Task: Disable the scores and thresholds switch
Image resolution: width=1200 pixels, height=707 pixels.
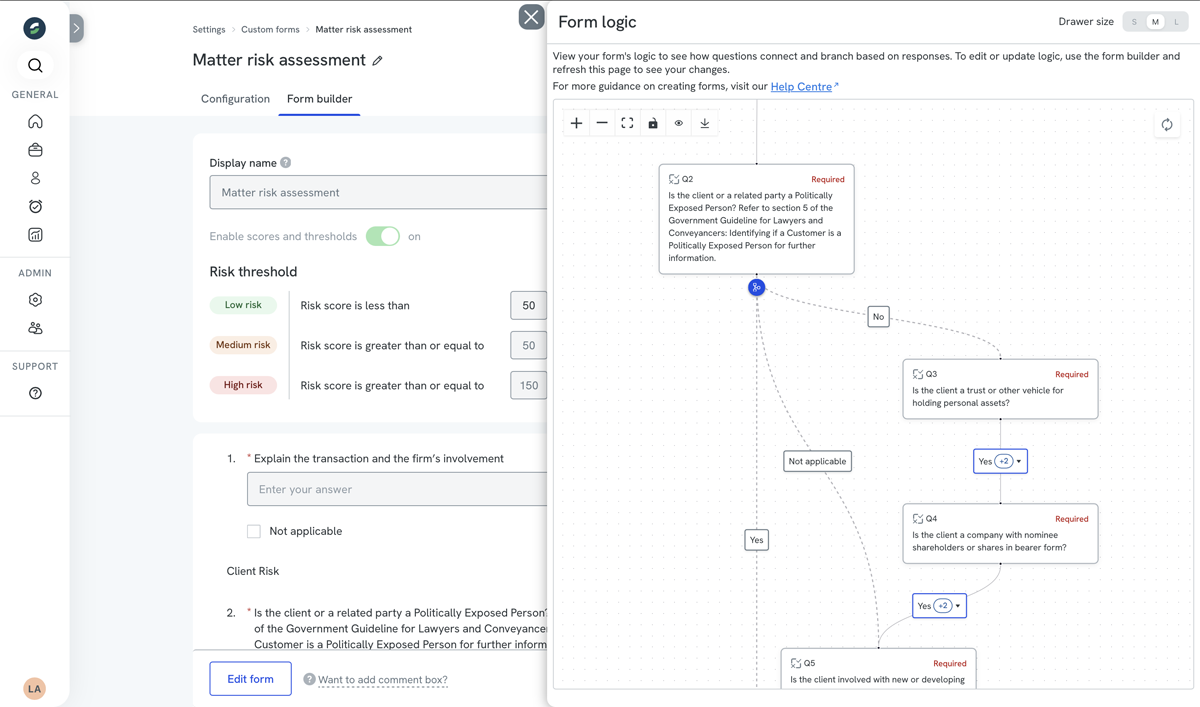Action: pos(382,236)
